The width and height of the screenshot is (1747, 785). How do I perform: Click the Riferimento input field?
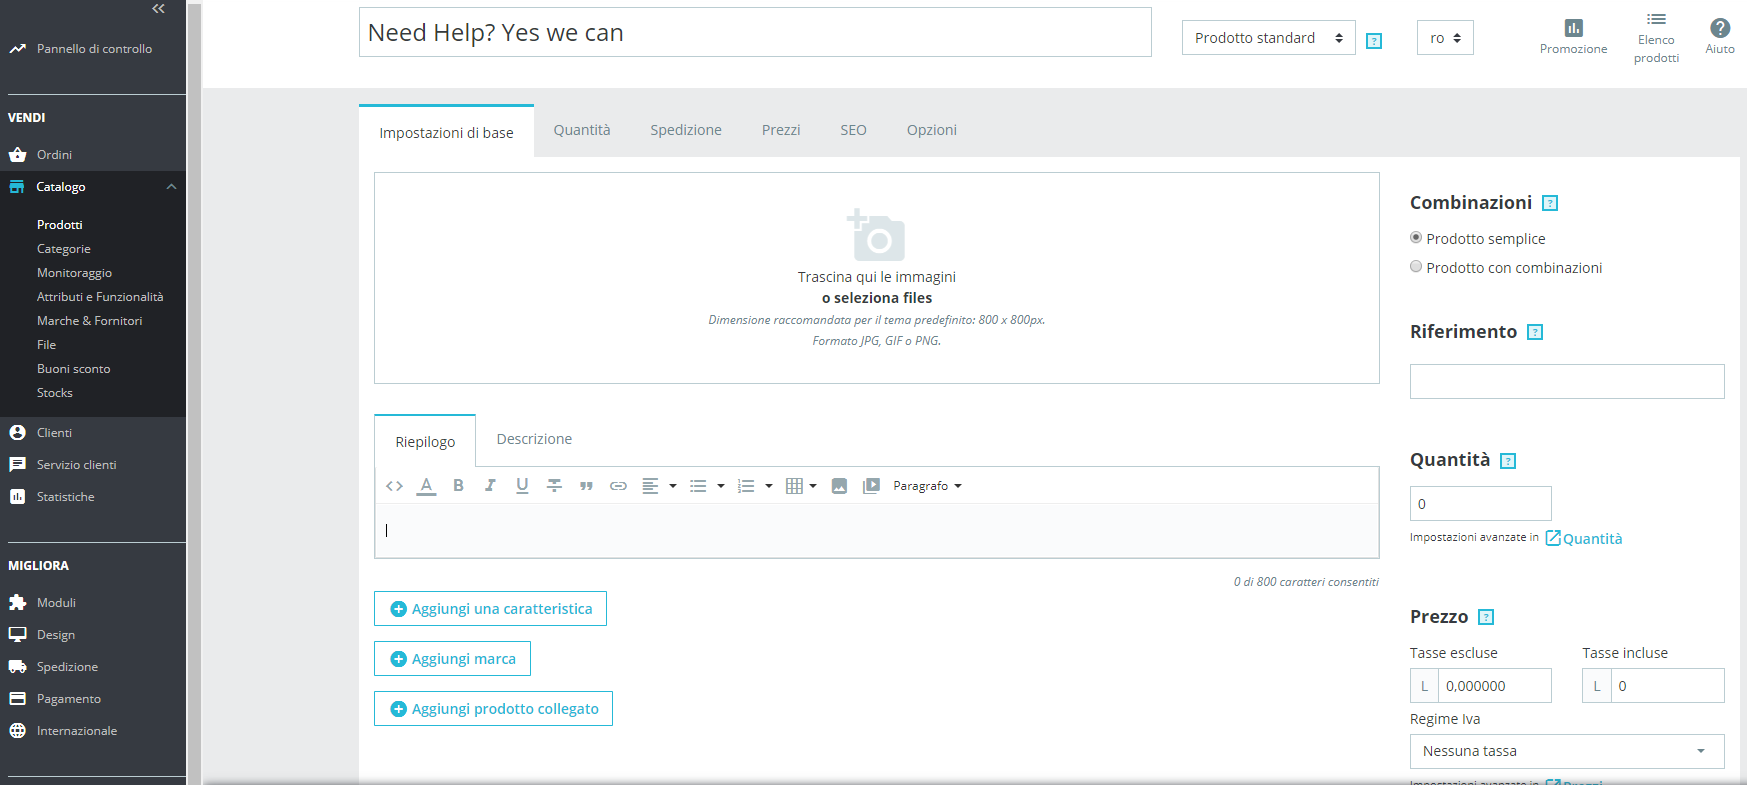(1567, 381)
